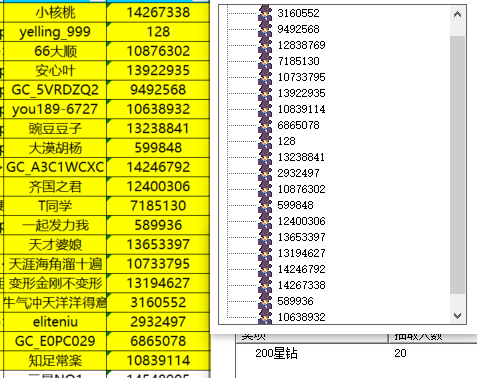477x378 pixels.
Task: Select spreadsheet cell 大漠胡杨
Action: coord(55,148)
